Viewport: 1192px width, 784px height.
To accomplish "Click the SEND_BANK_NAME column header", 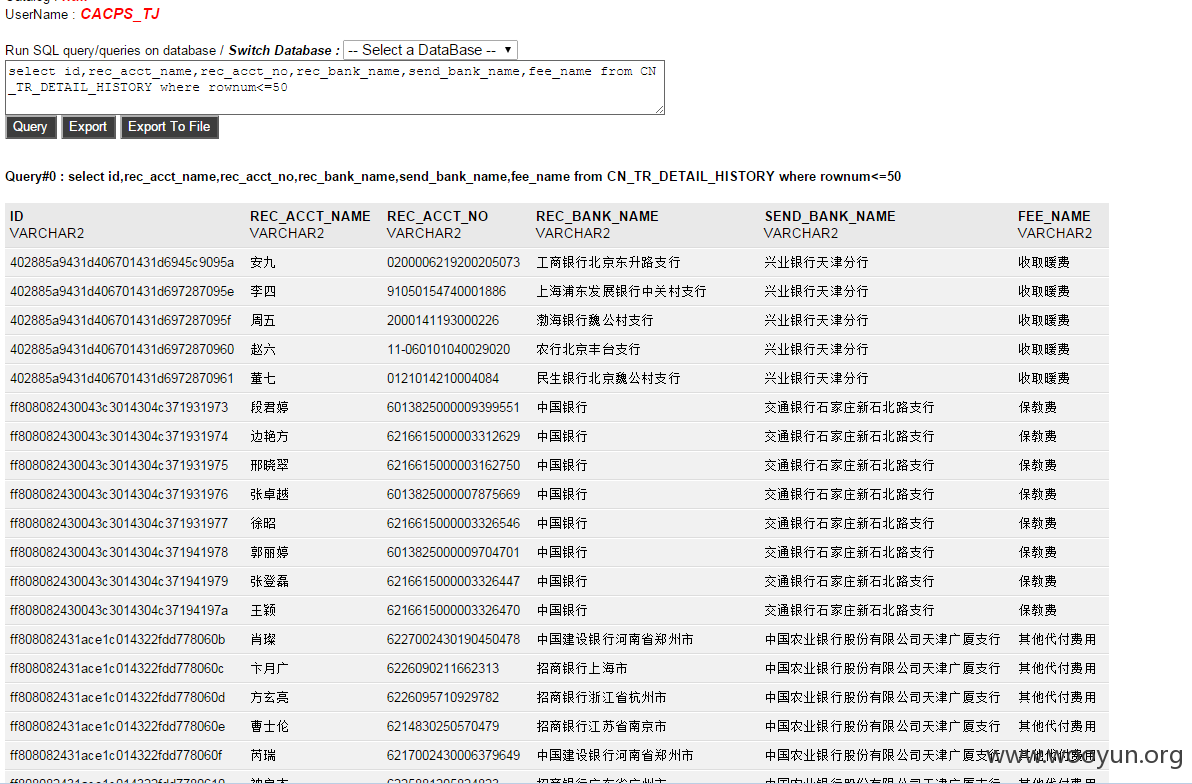I will [x=829, y=217].
